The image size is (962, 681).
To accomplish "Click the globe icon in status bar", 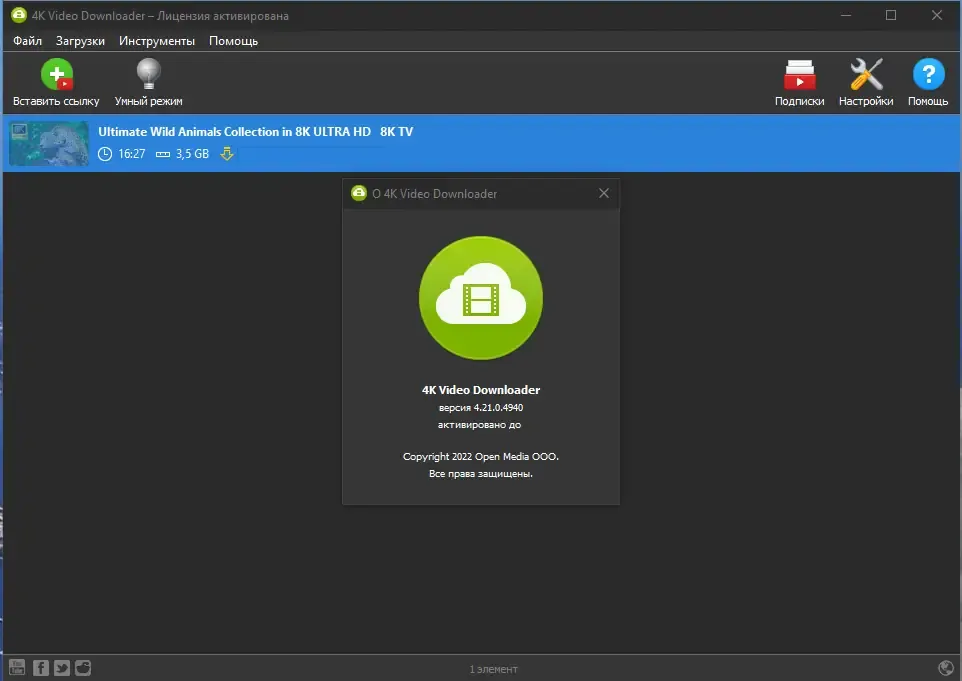I will 946,668.
